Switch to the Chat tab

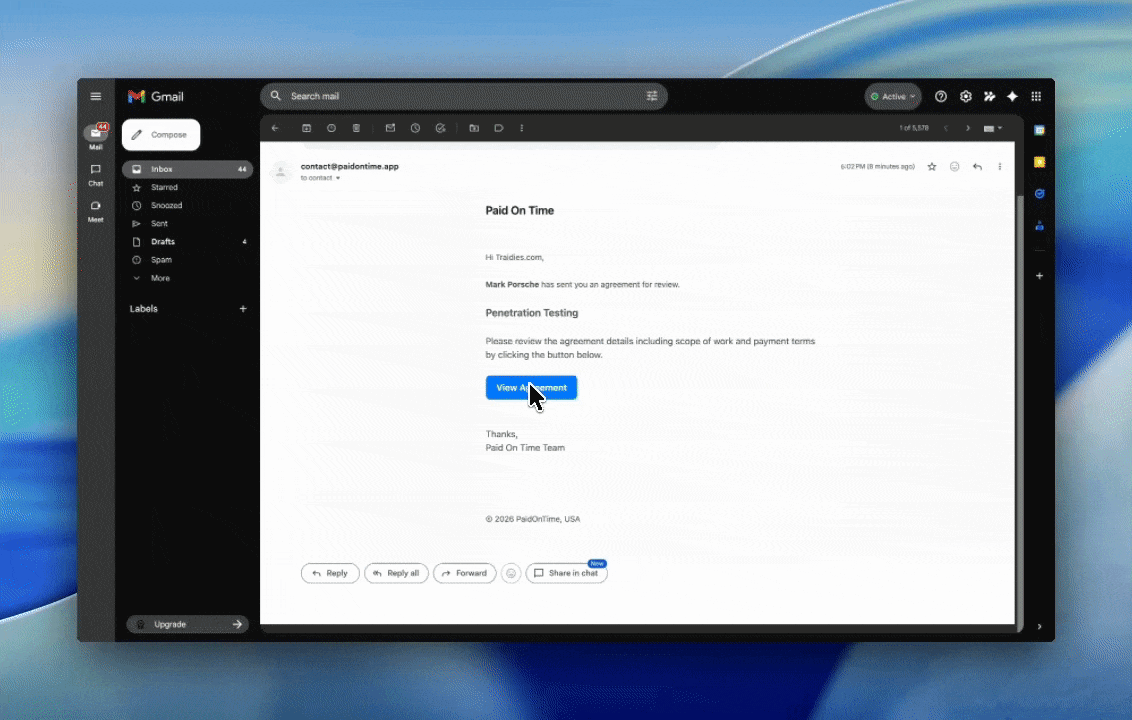coord(96,173)
